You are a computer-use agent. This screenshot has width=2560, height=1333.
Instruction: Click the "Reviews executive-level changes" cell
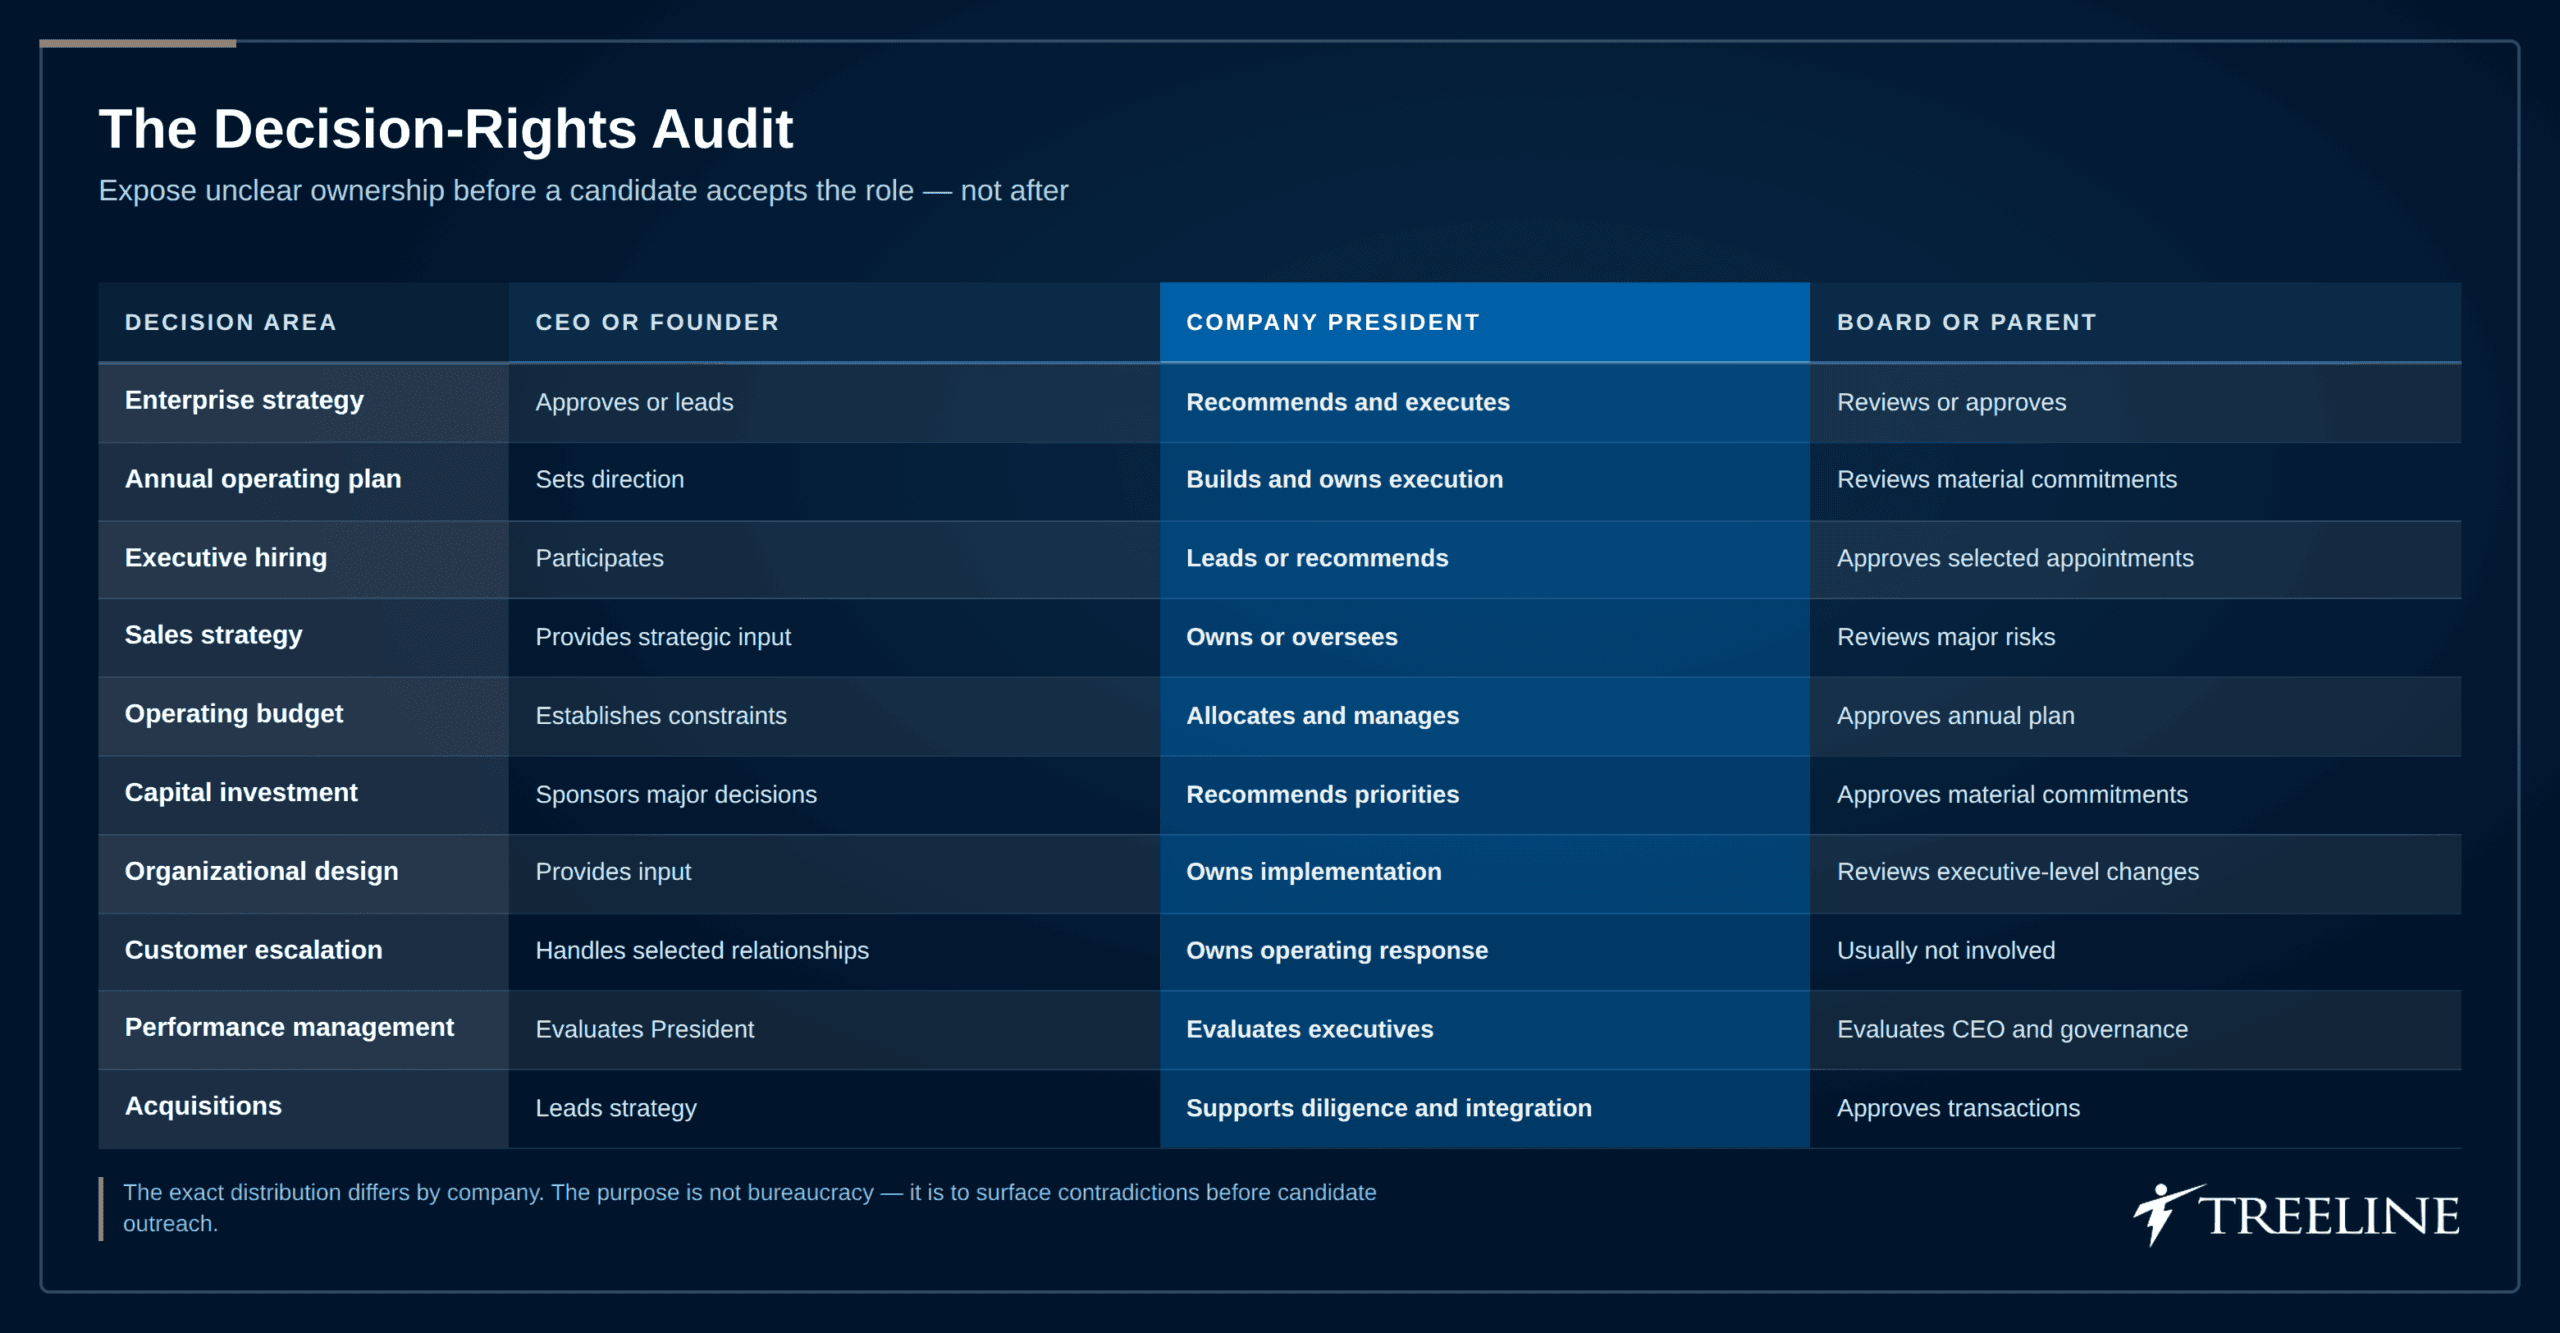click(2135, 872)
